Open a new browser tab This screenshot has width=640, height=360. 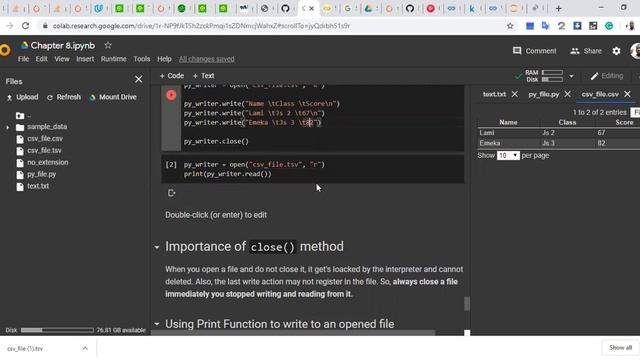pos(558,9)
